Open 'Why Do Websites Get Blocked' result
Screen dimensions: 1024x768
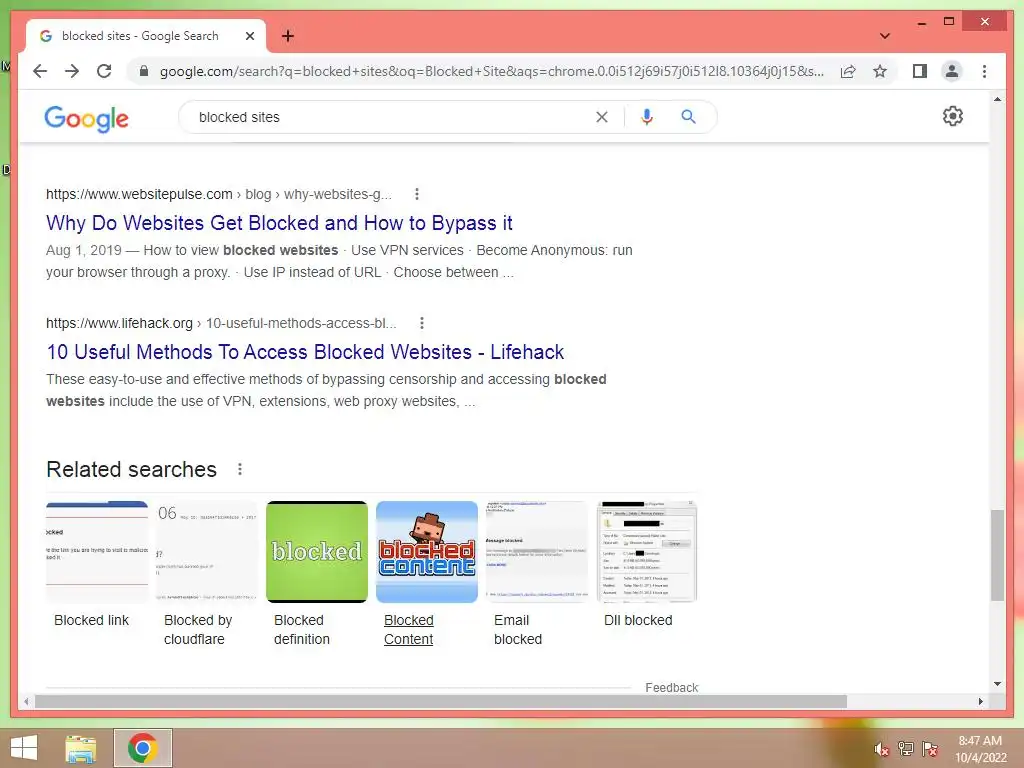(x=279, y=223)
